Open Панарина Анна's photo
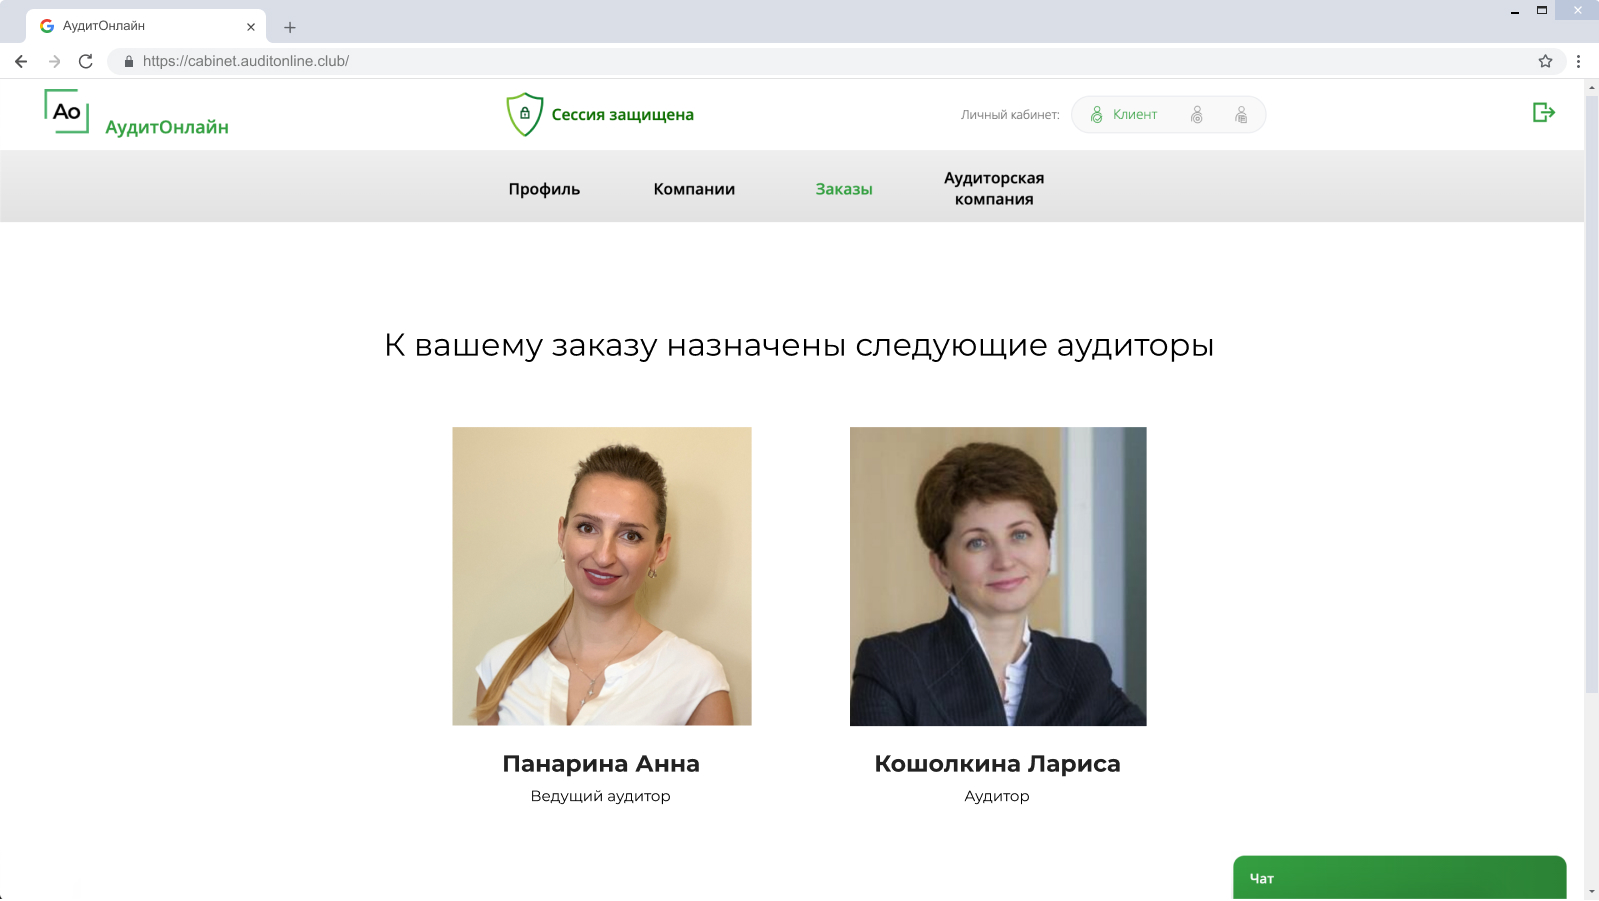 tap(602, 576)
